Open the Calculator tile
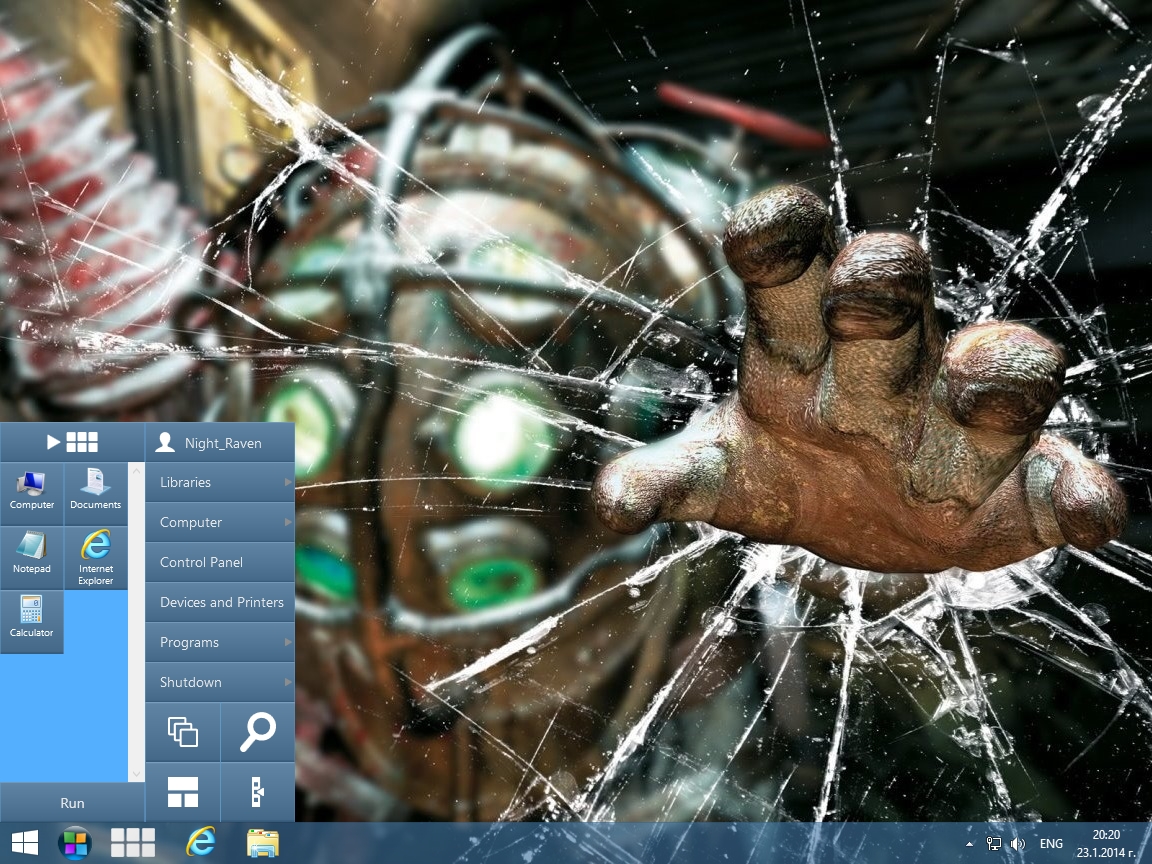 pos(32,621)
